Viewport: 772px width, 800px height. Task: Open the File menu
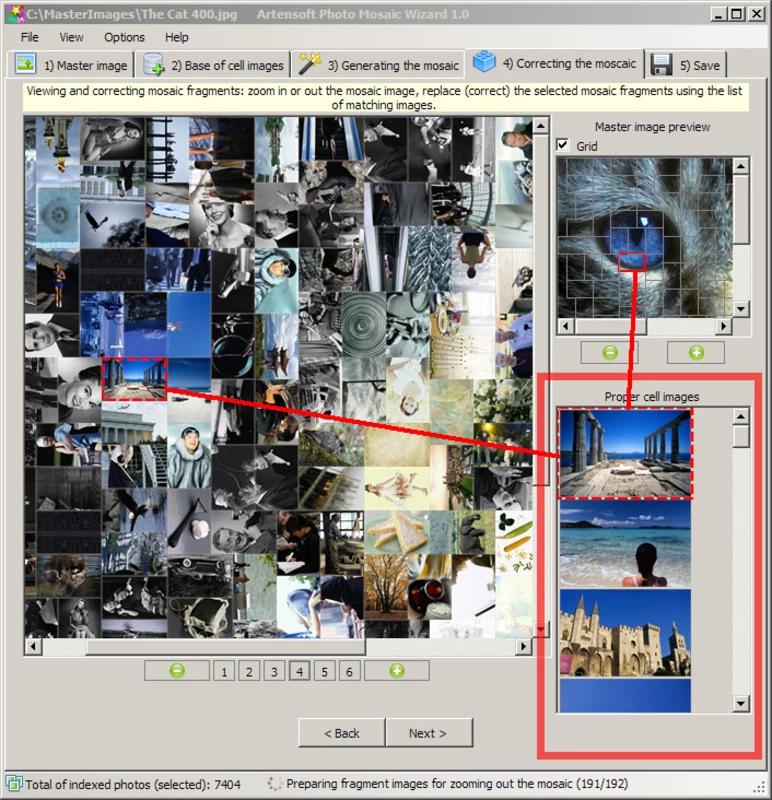click(x=30, y=37)
